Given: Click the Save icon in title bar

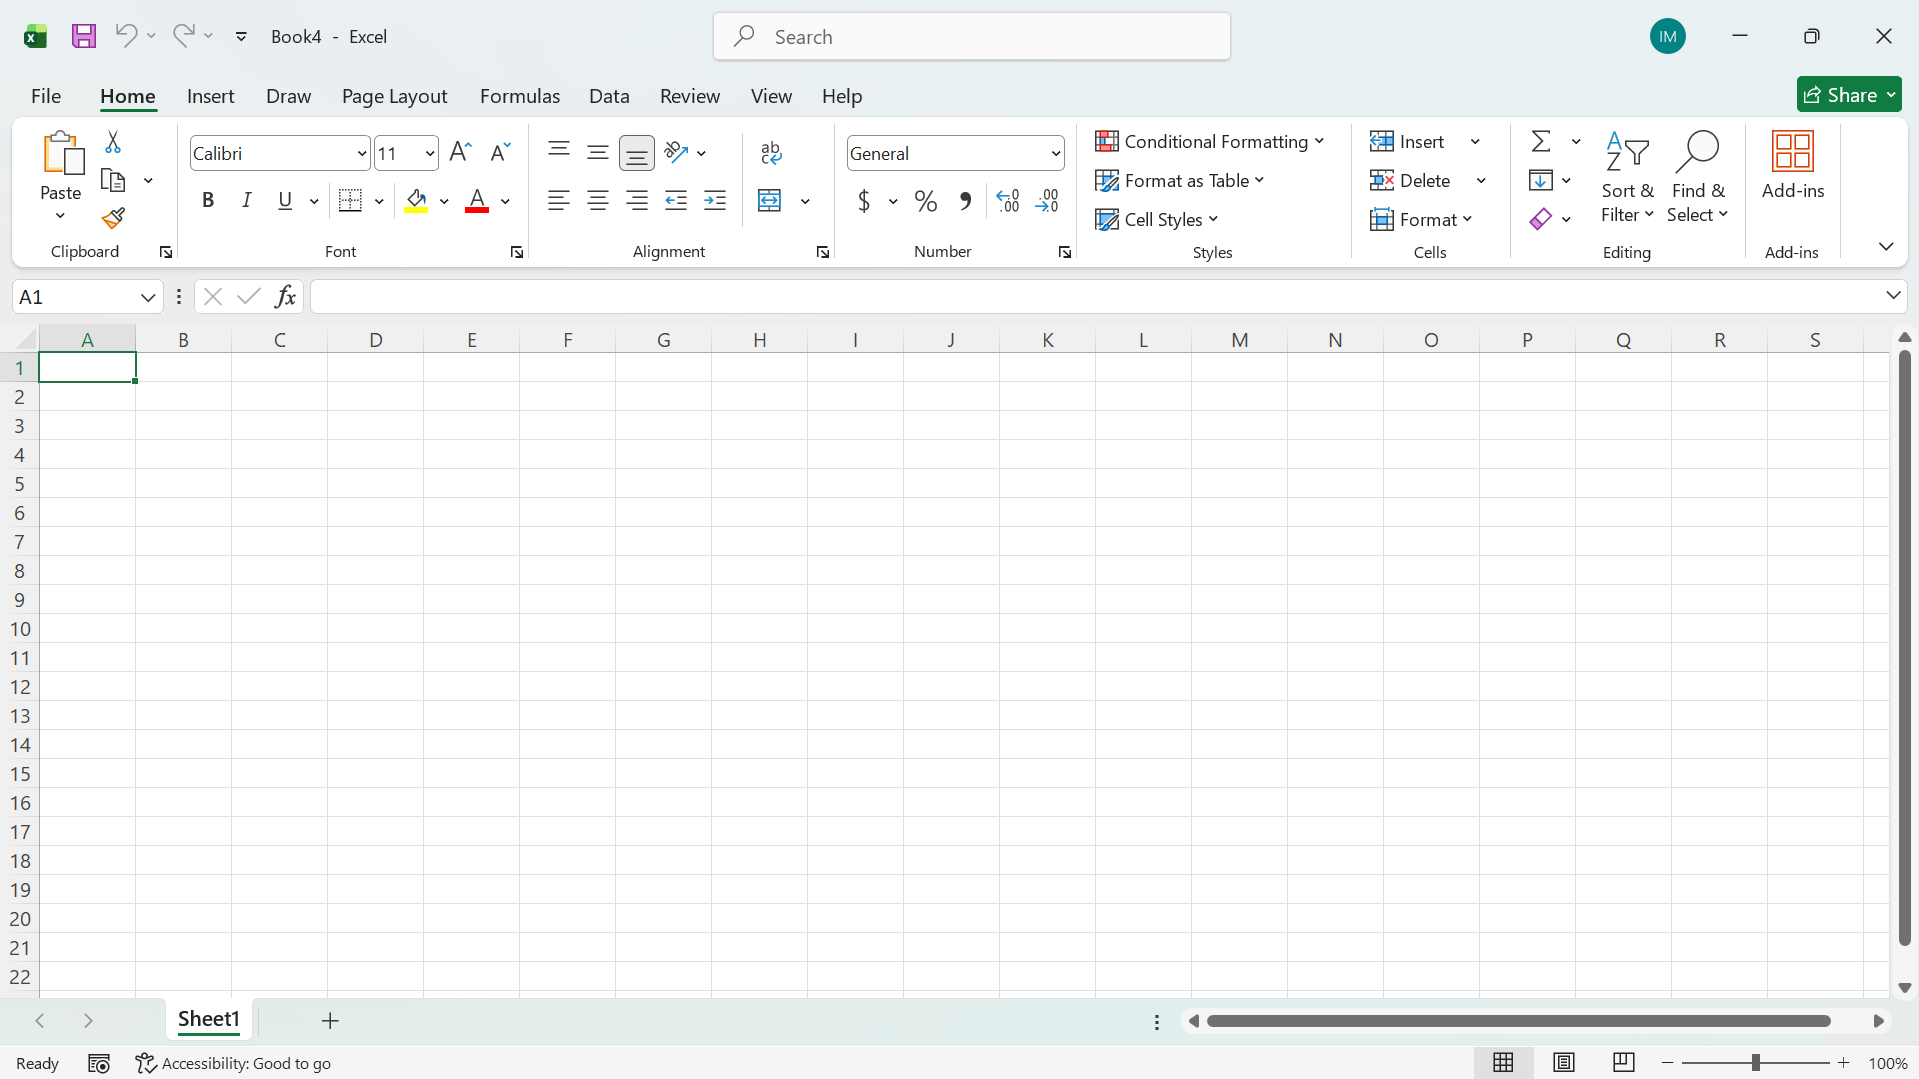Looking at the screenshot, I should pyautogui.click(x=84, y=36).
